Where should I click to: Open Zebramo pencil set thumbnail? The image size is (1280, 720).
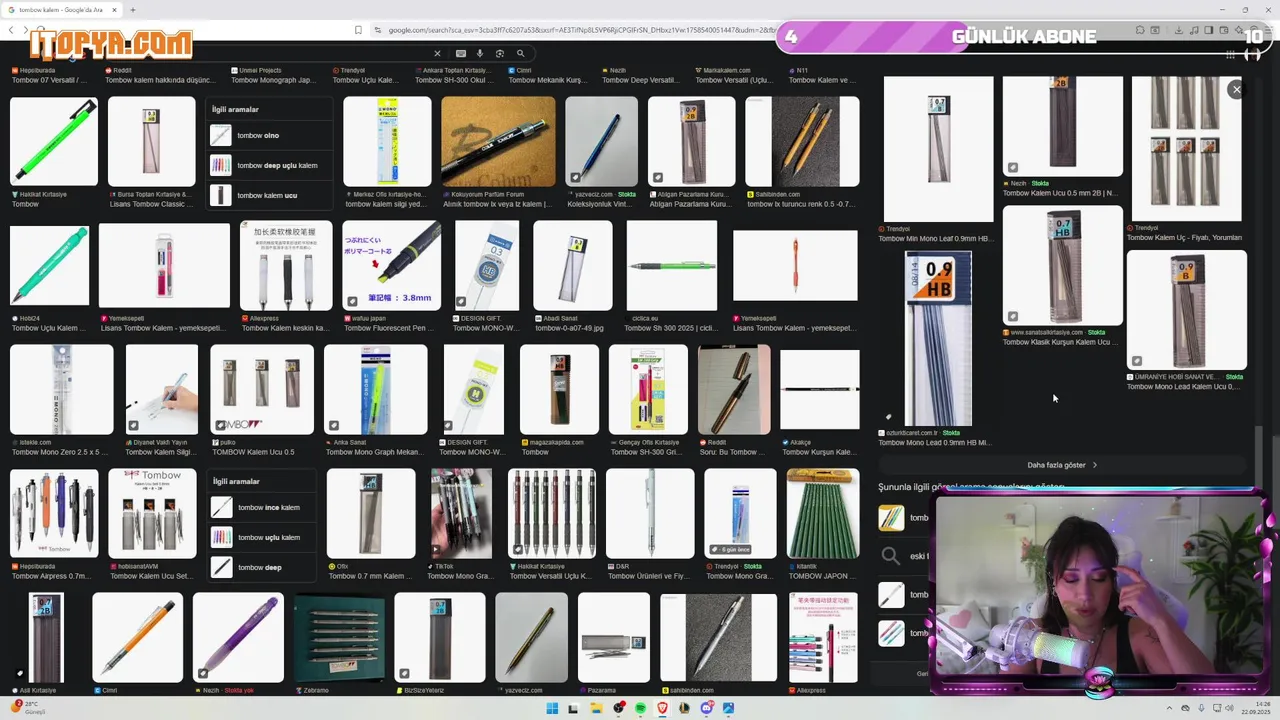pos(340,638)
